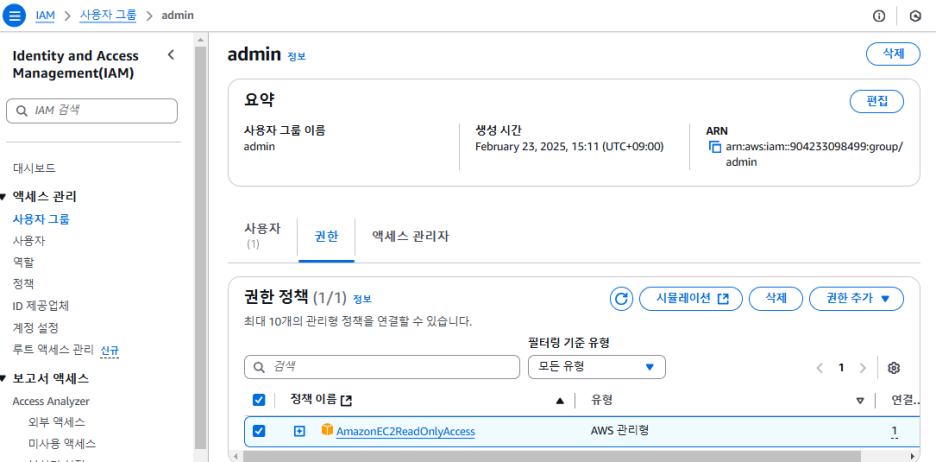Uncheck the AmazonEC2ReadOnlyAccess row checkbox
Screen dimensions: 936x462
(x=259, y=430)
